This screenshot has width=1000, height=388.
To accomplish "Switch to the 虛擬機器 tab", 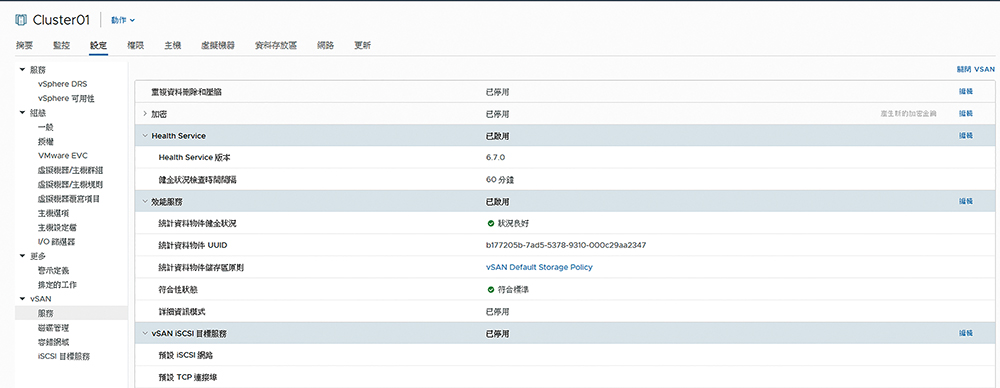I will click(x=217, y=45).
